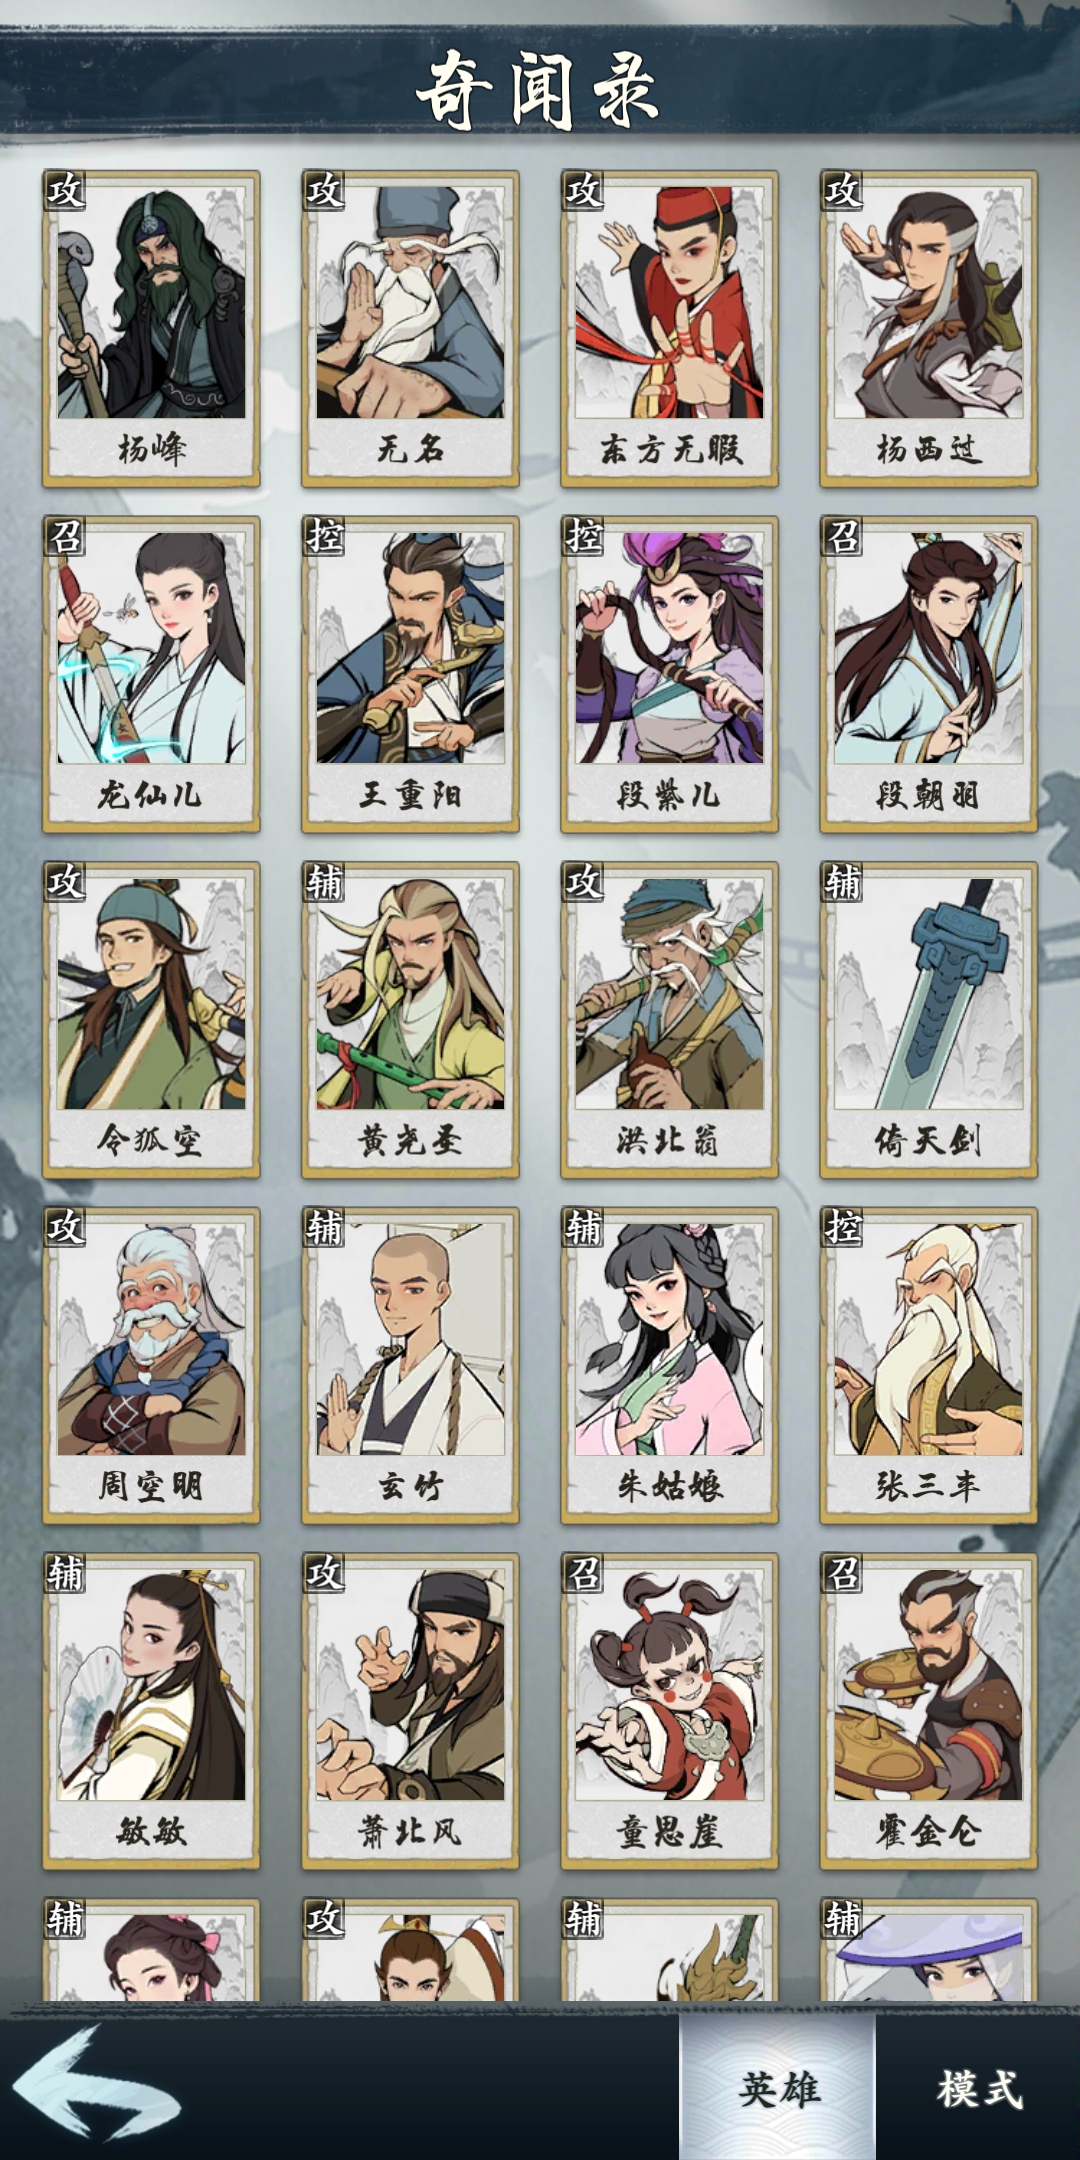
Task: Open the 王重阳 control hero card
Action: [x=410, y=674]
